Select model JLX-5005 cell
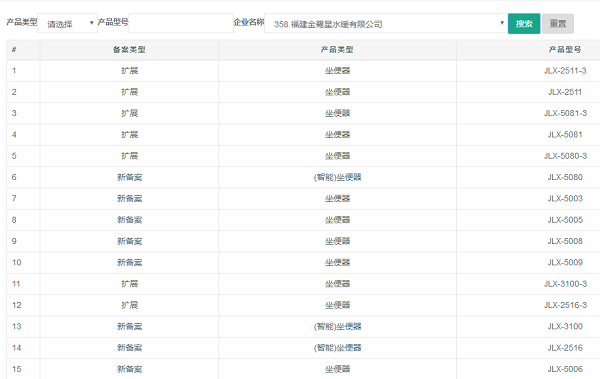600x379 pixels. pyautogui.click(x=565, y=220)
